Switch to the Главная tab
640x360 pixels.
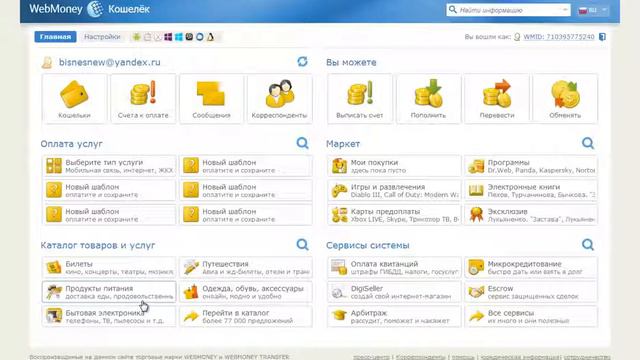tap(56, 37)
